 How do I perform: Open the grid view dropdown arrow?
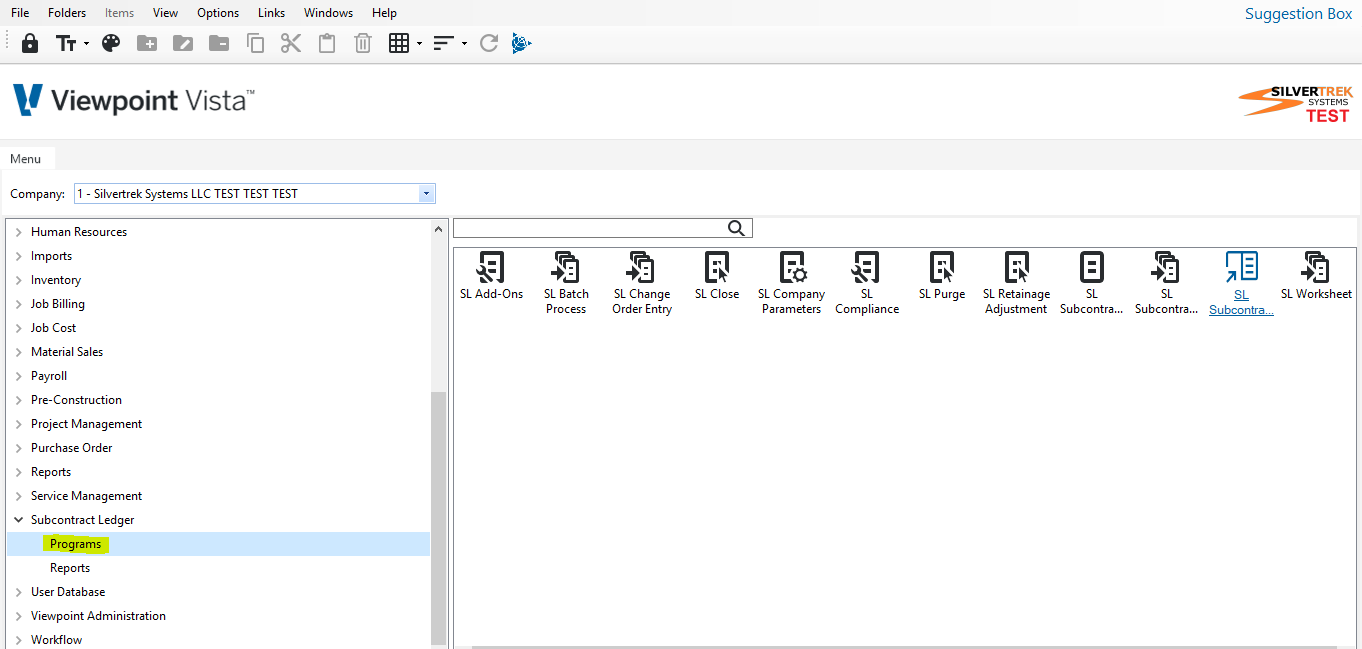419,44
